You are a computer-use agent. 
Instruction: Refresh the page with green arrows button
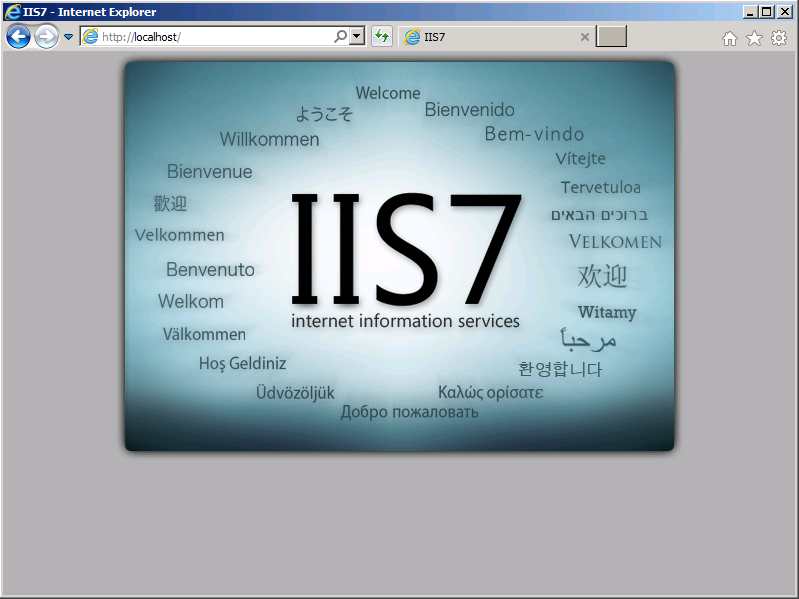click(382, 36)
